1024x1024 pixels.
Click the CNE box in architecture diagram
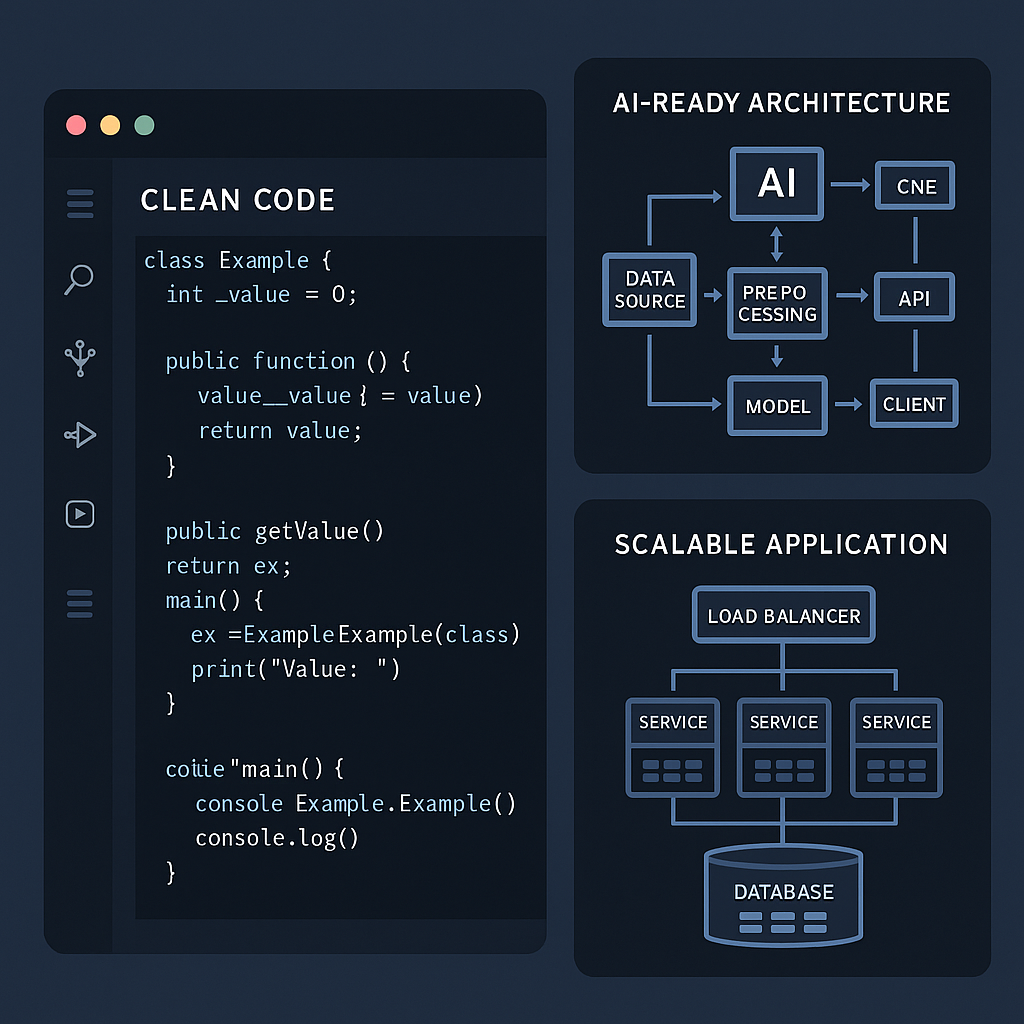(x=915, y=186)
